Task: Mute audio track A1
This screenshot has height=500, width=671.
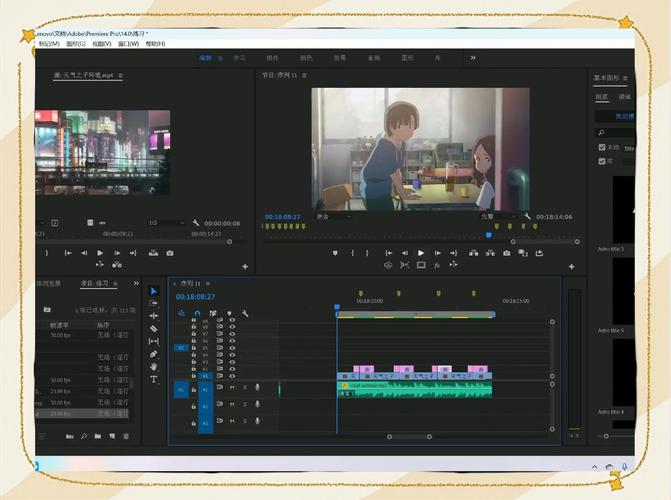Action: (x=232, y=387)
